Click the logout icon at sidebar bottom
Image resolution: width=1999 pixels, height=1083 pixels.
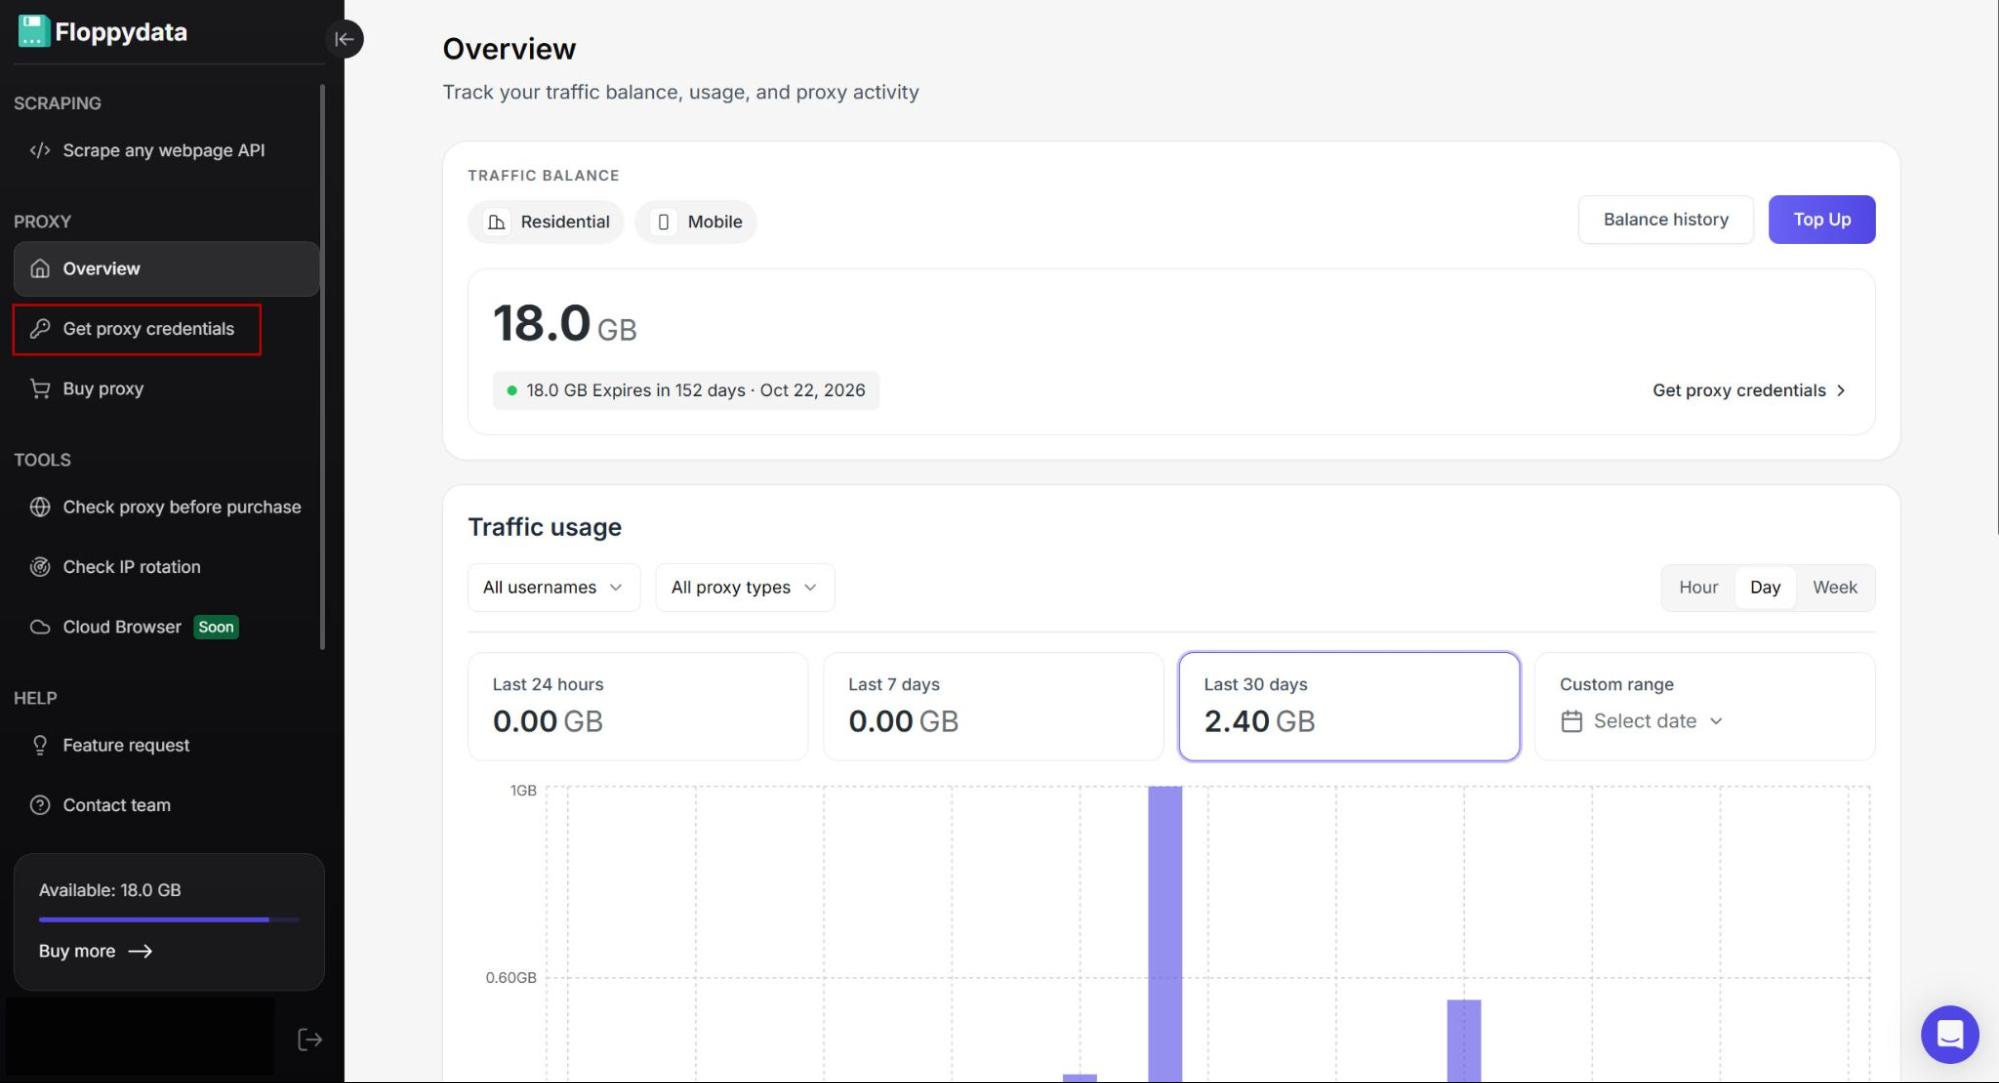(x=310, y=1040)
